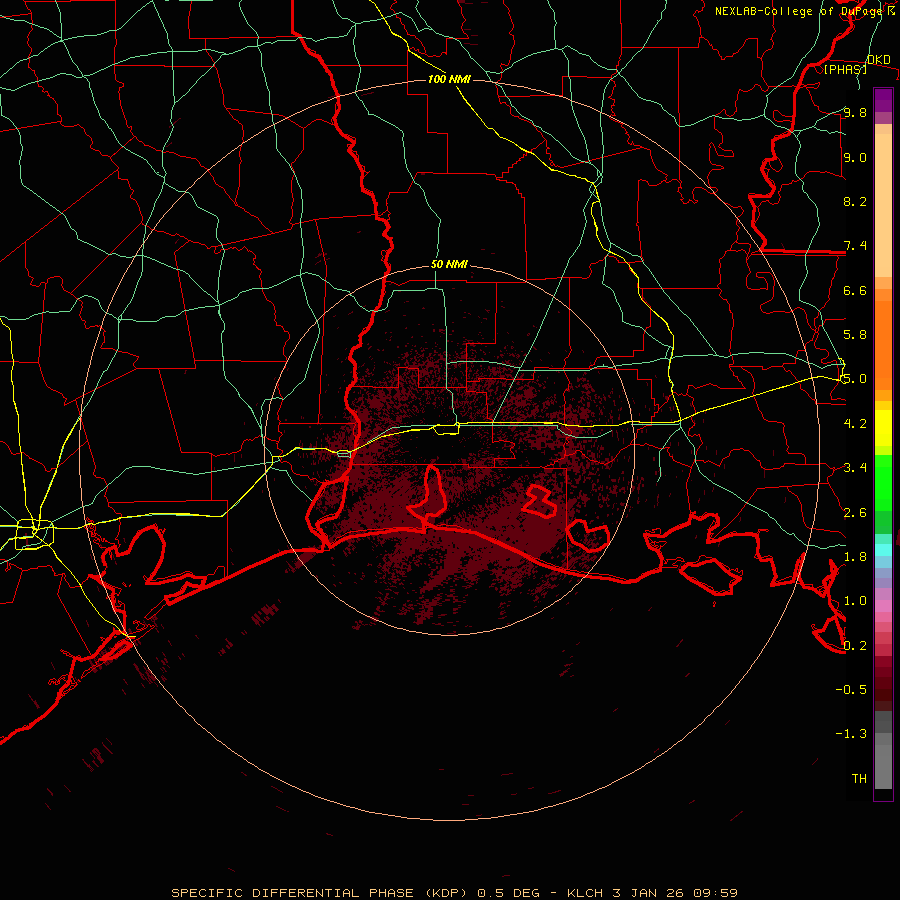This screenshot has height=900, width=900.
Task: Click the 3 JAN 26 09:59 timestamp
Action: (673, 893)
